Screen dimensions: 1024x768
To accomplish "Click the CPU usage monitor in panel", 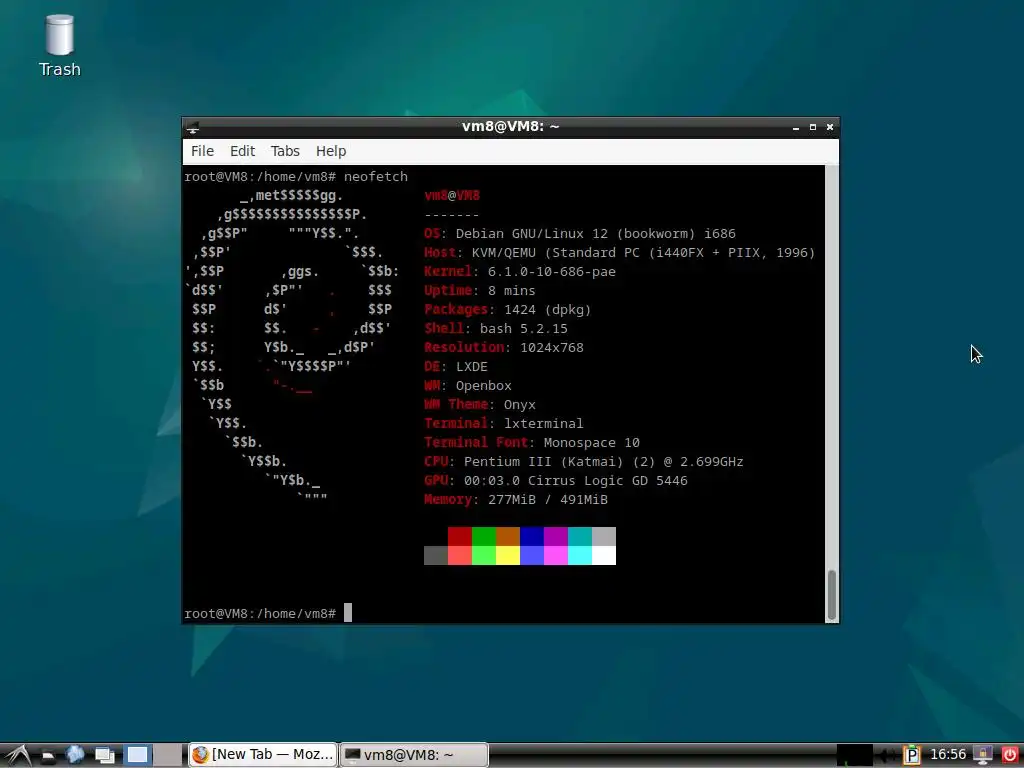I will [x=855, y=755].
